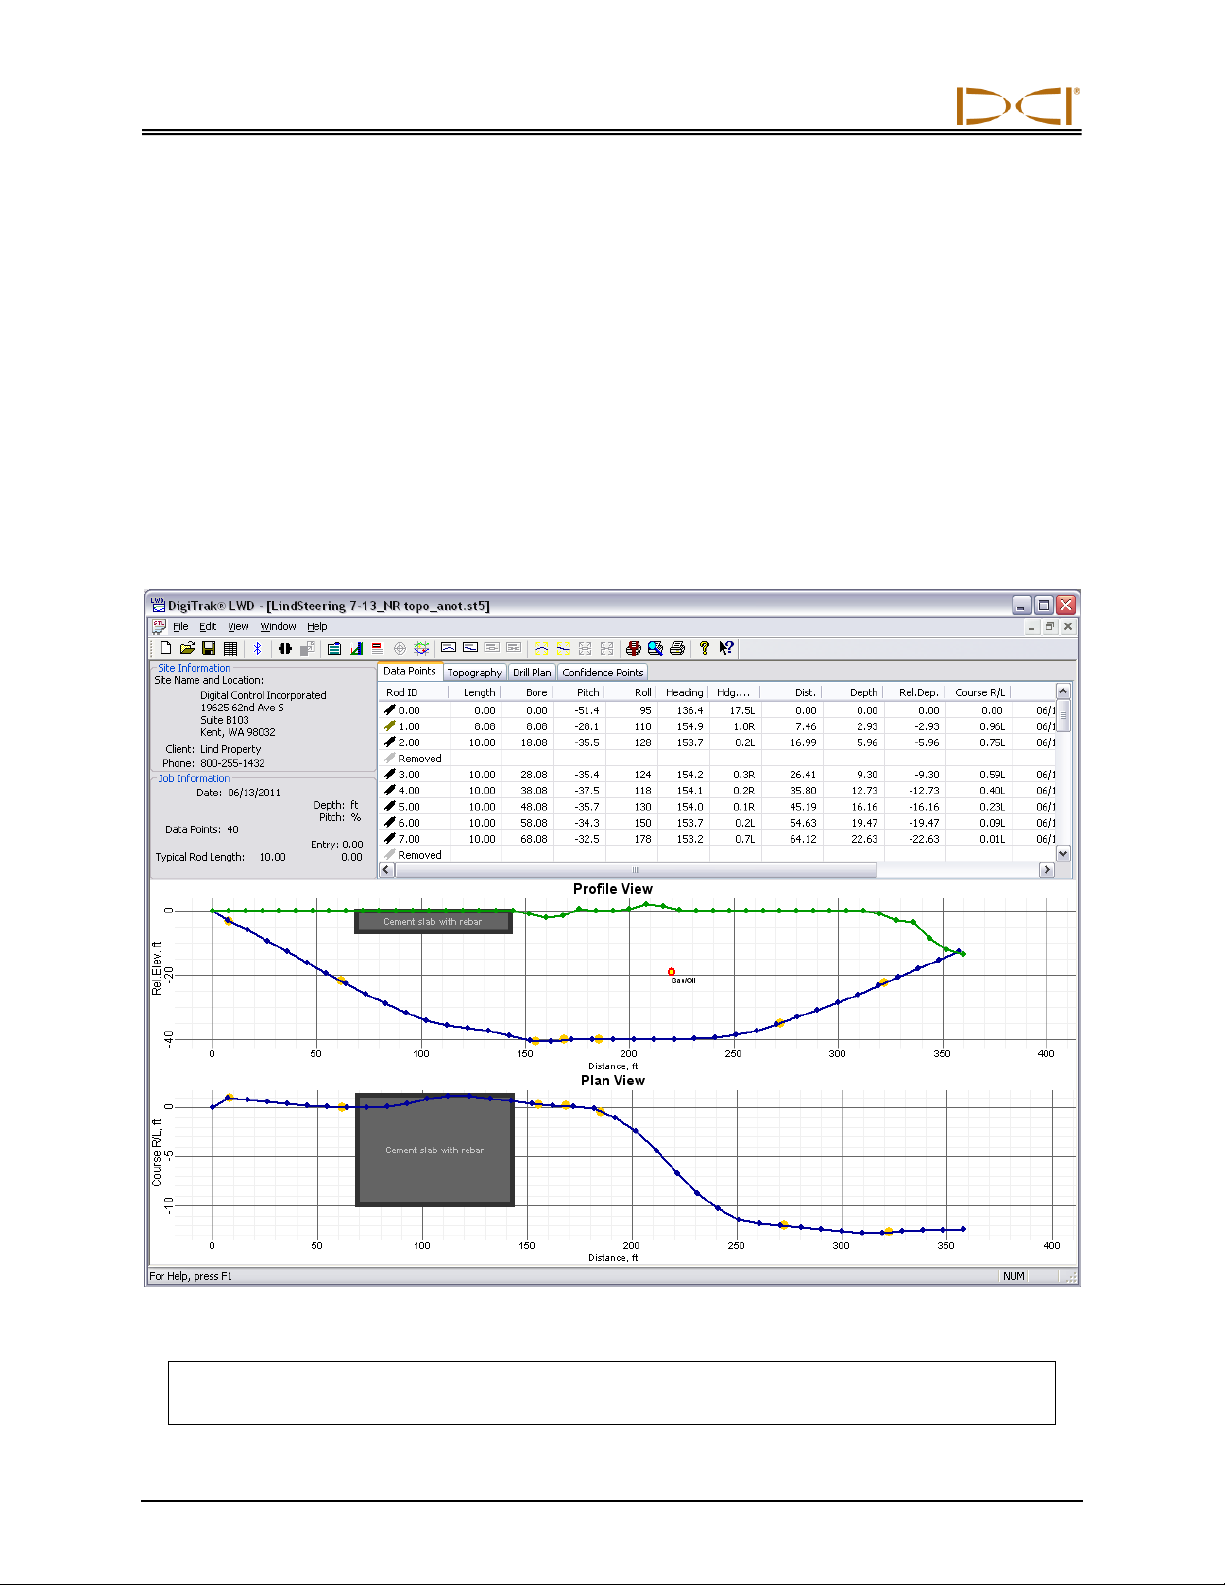Viewport: 1225px width, 1585px height.
Task: Click the Digital Control Incorporated site name
Action: coord(263,695)
